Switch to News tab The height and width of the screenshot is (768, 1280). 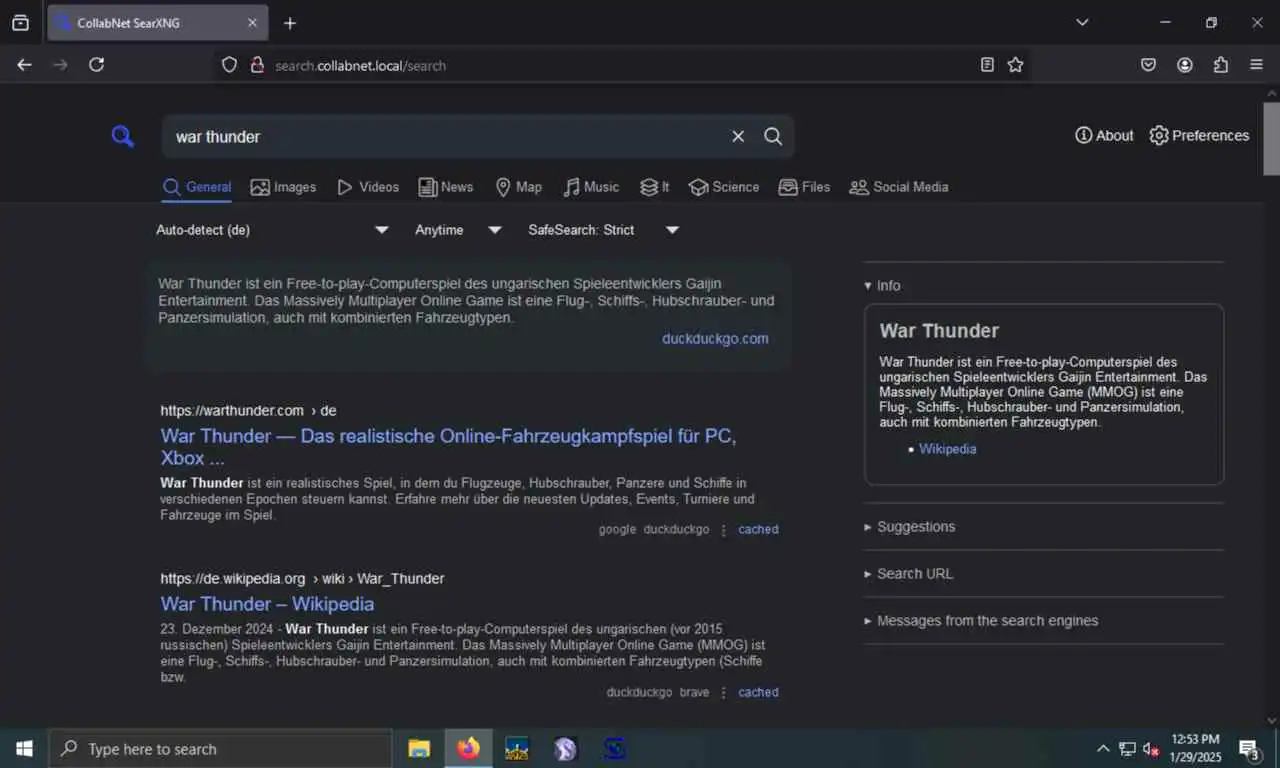click(x=446, y=187)
